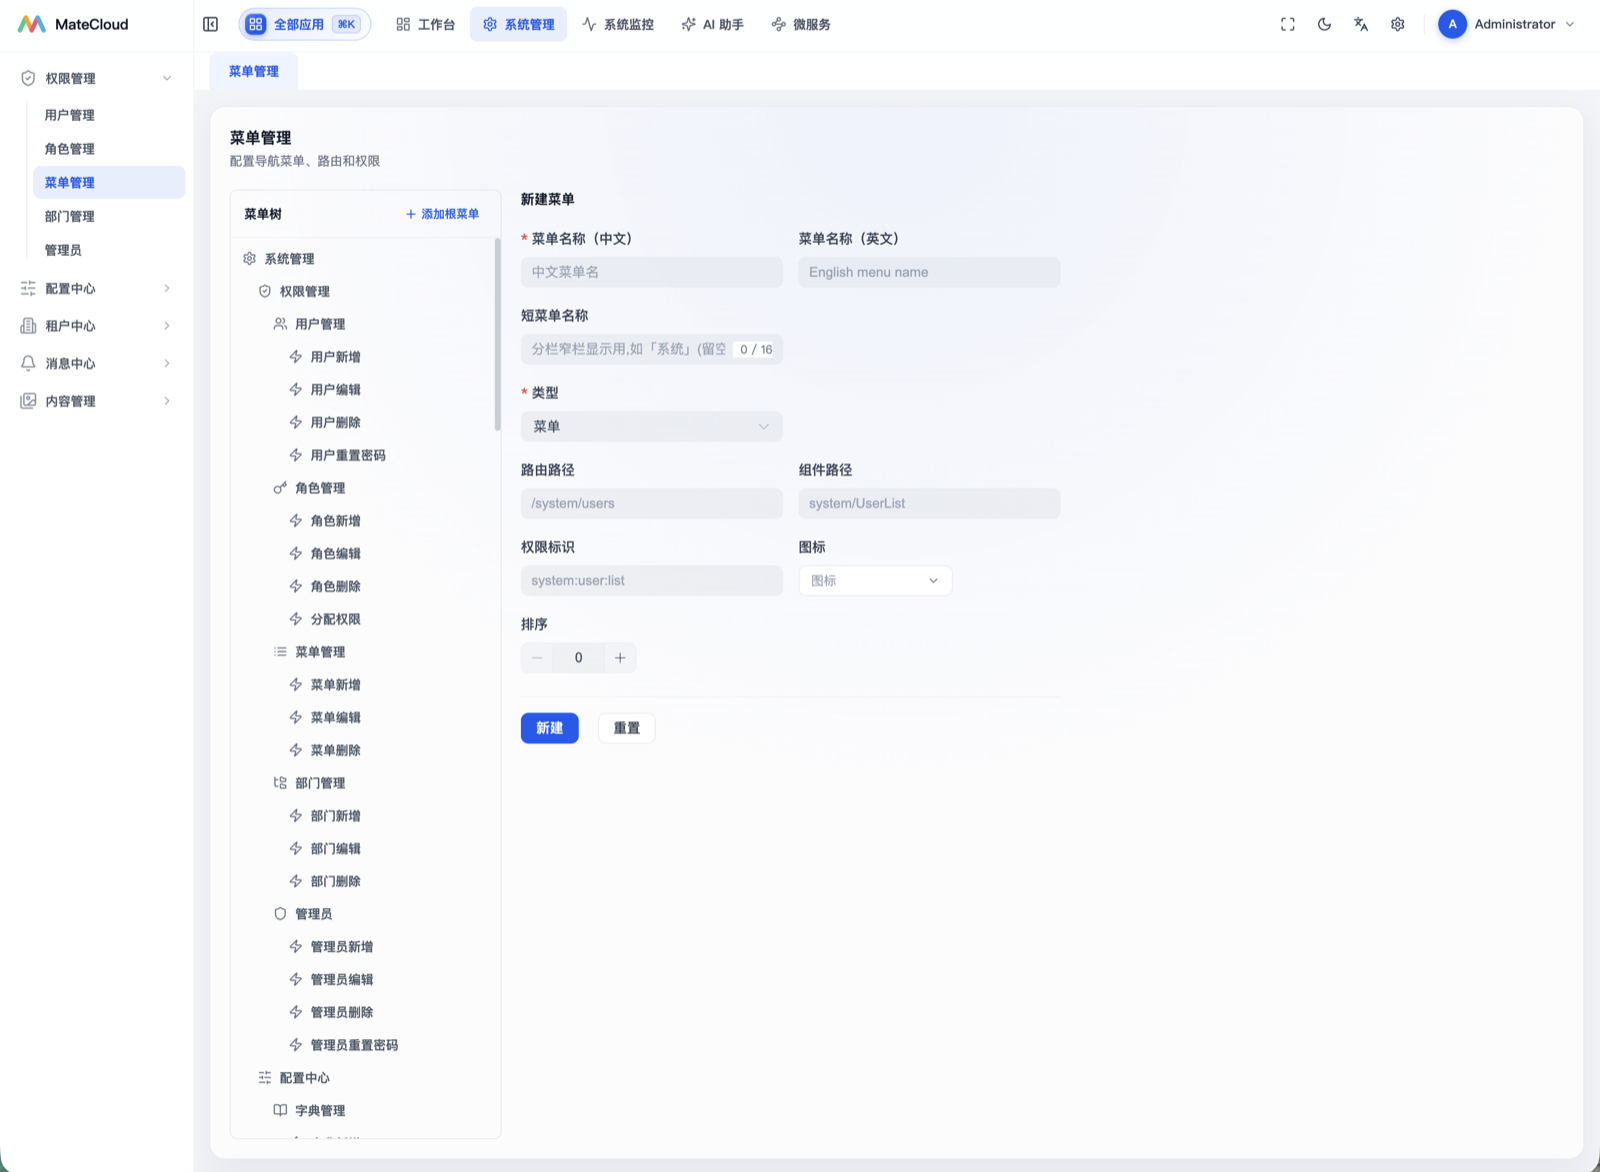Open the 工作台 top menu
The width and height of the screenshot is (1600, 1172).
click(x=425, y=24)
